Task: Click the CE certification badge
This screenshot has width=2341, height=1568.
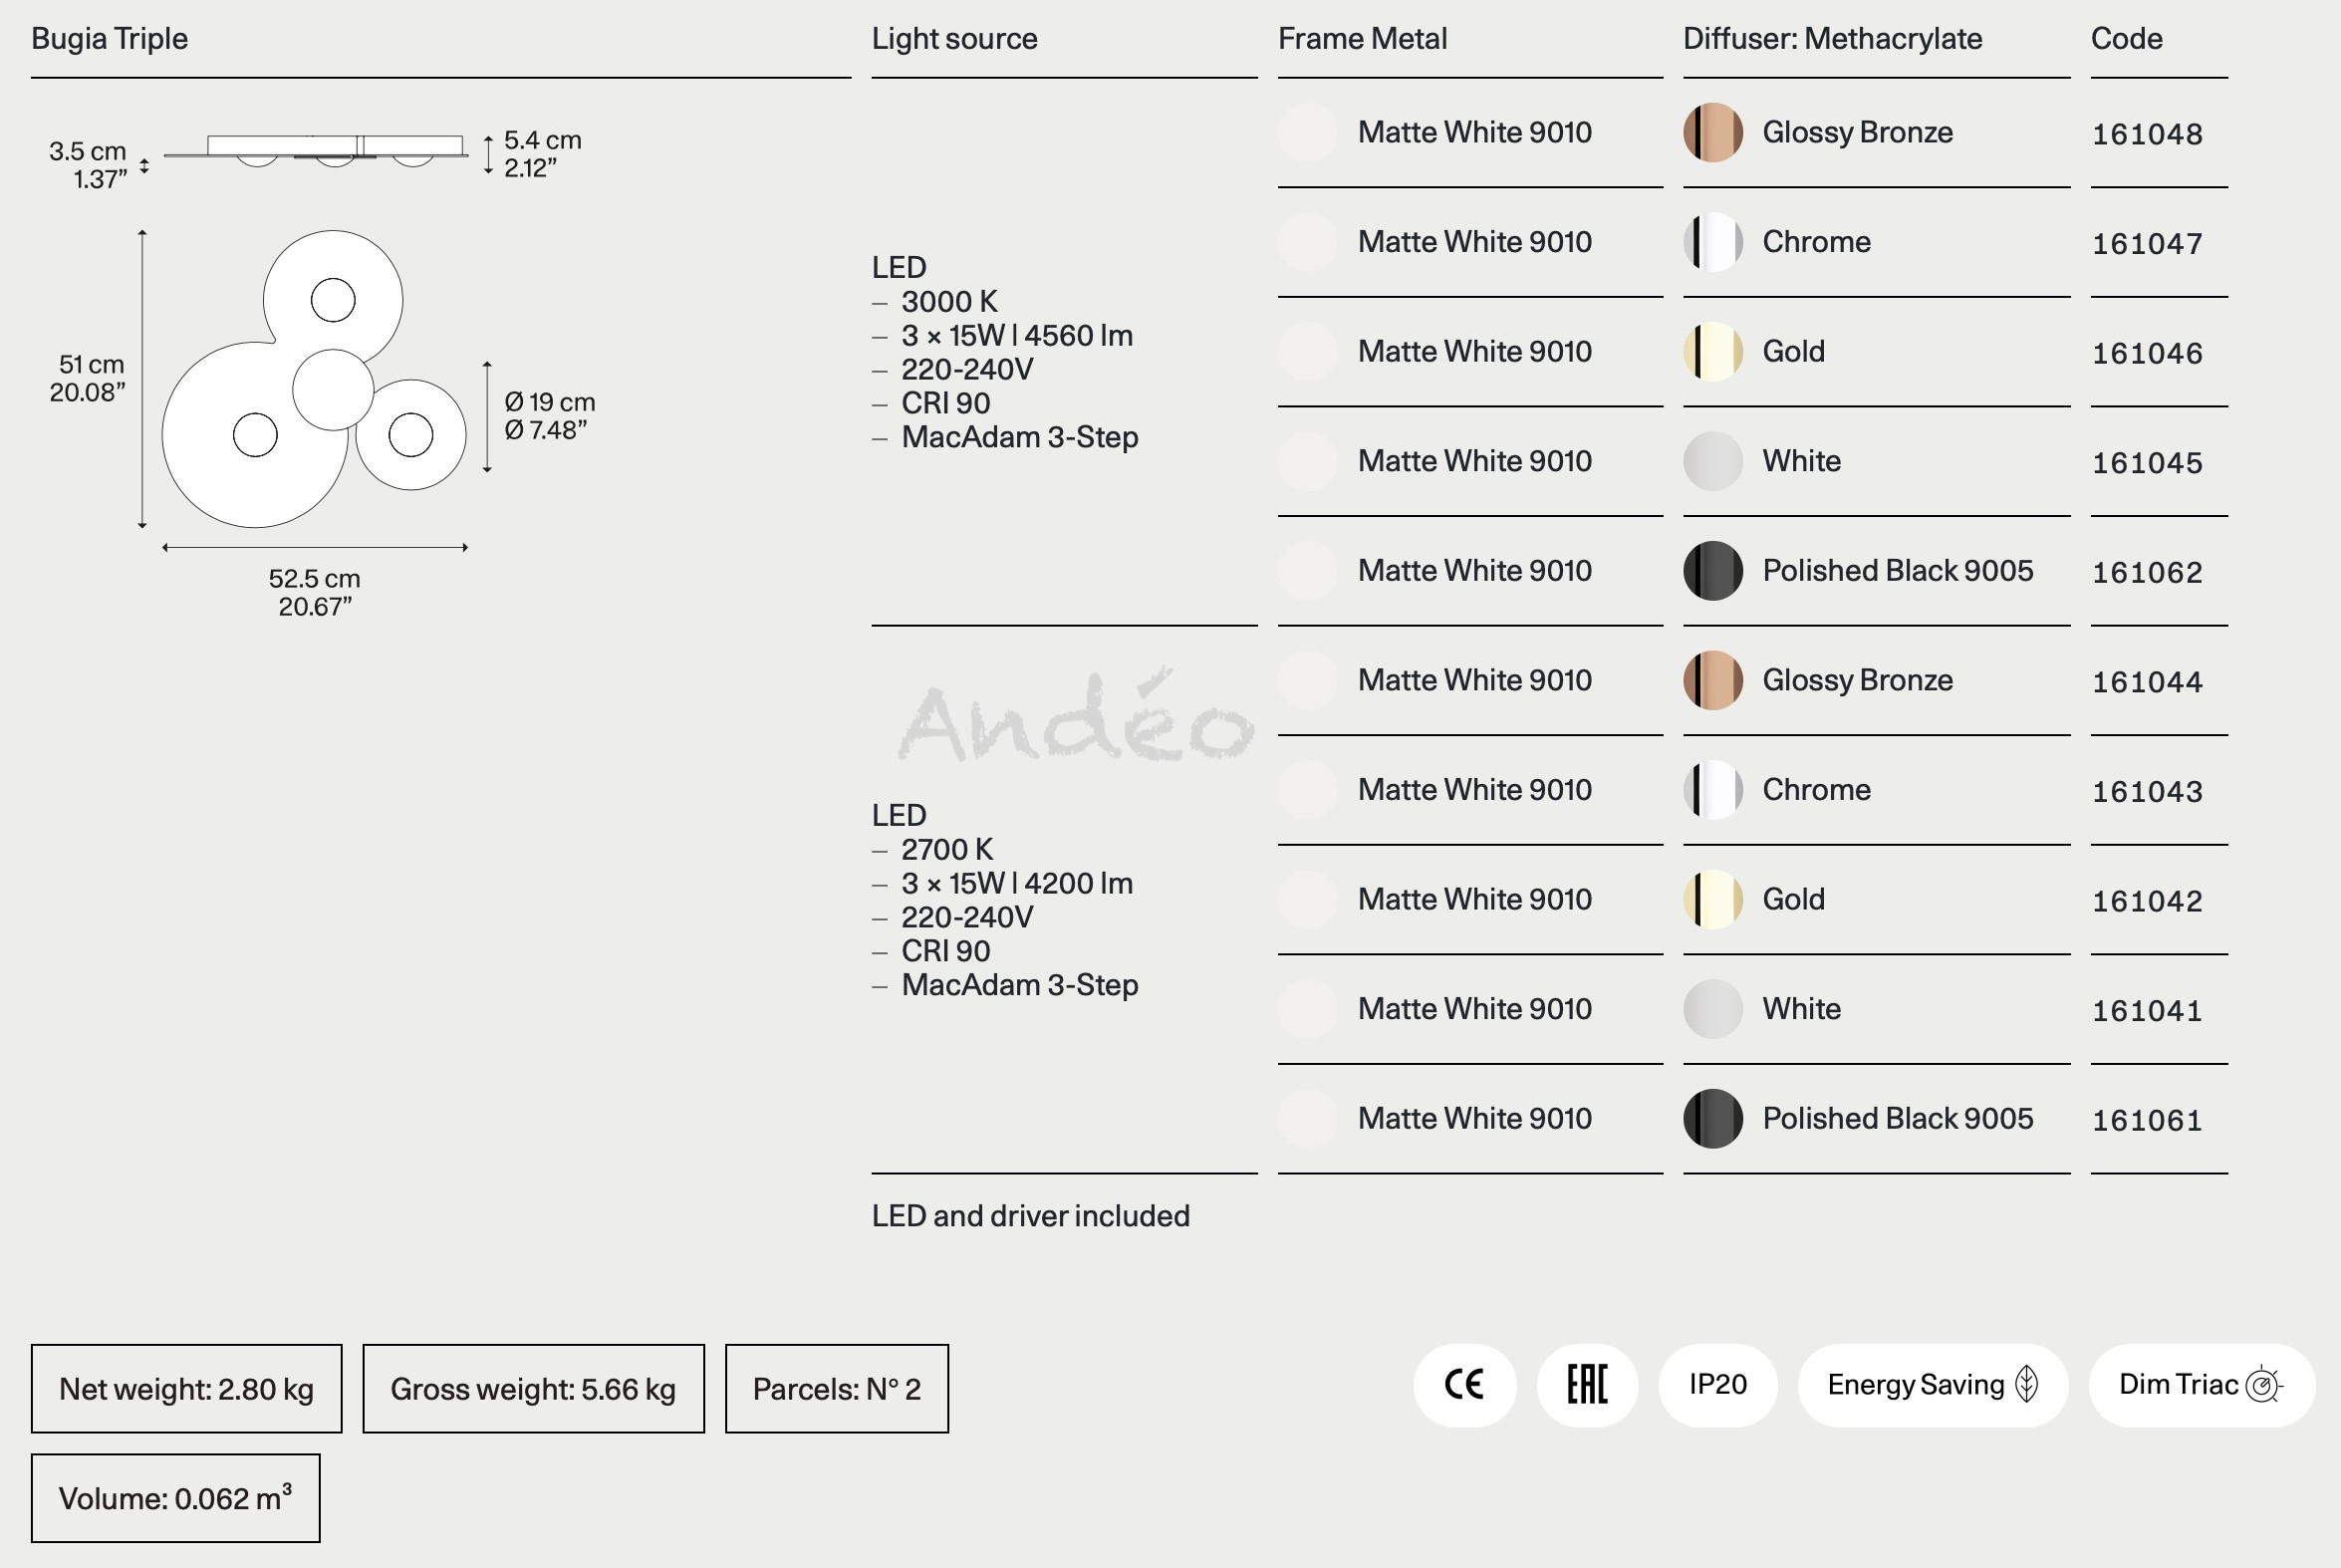Action: tap(1464, 1385)
